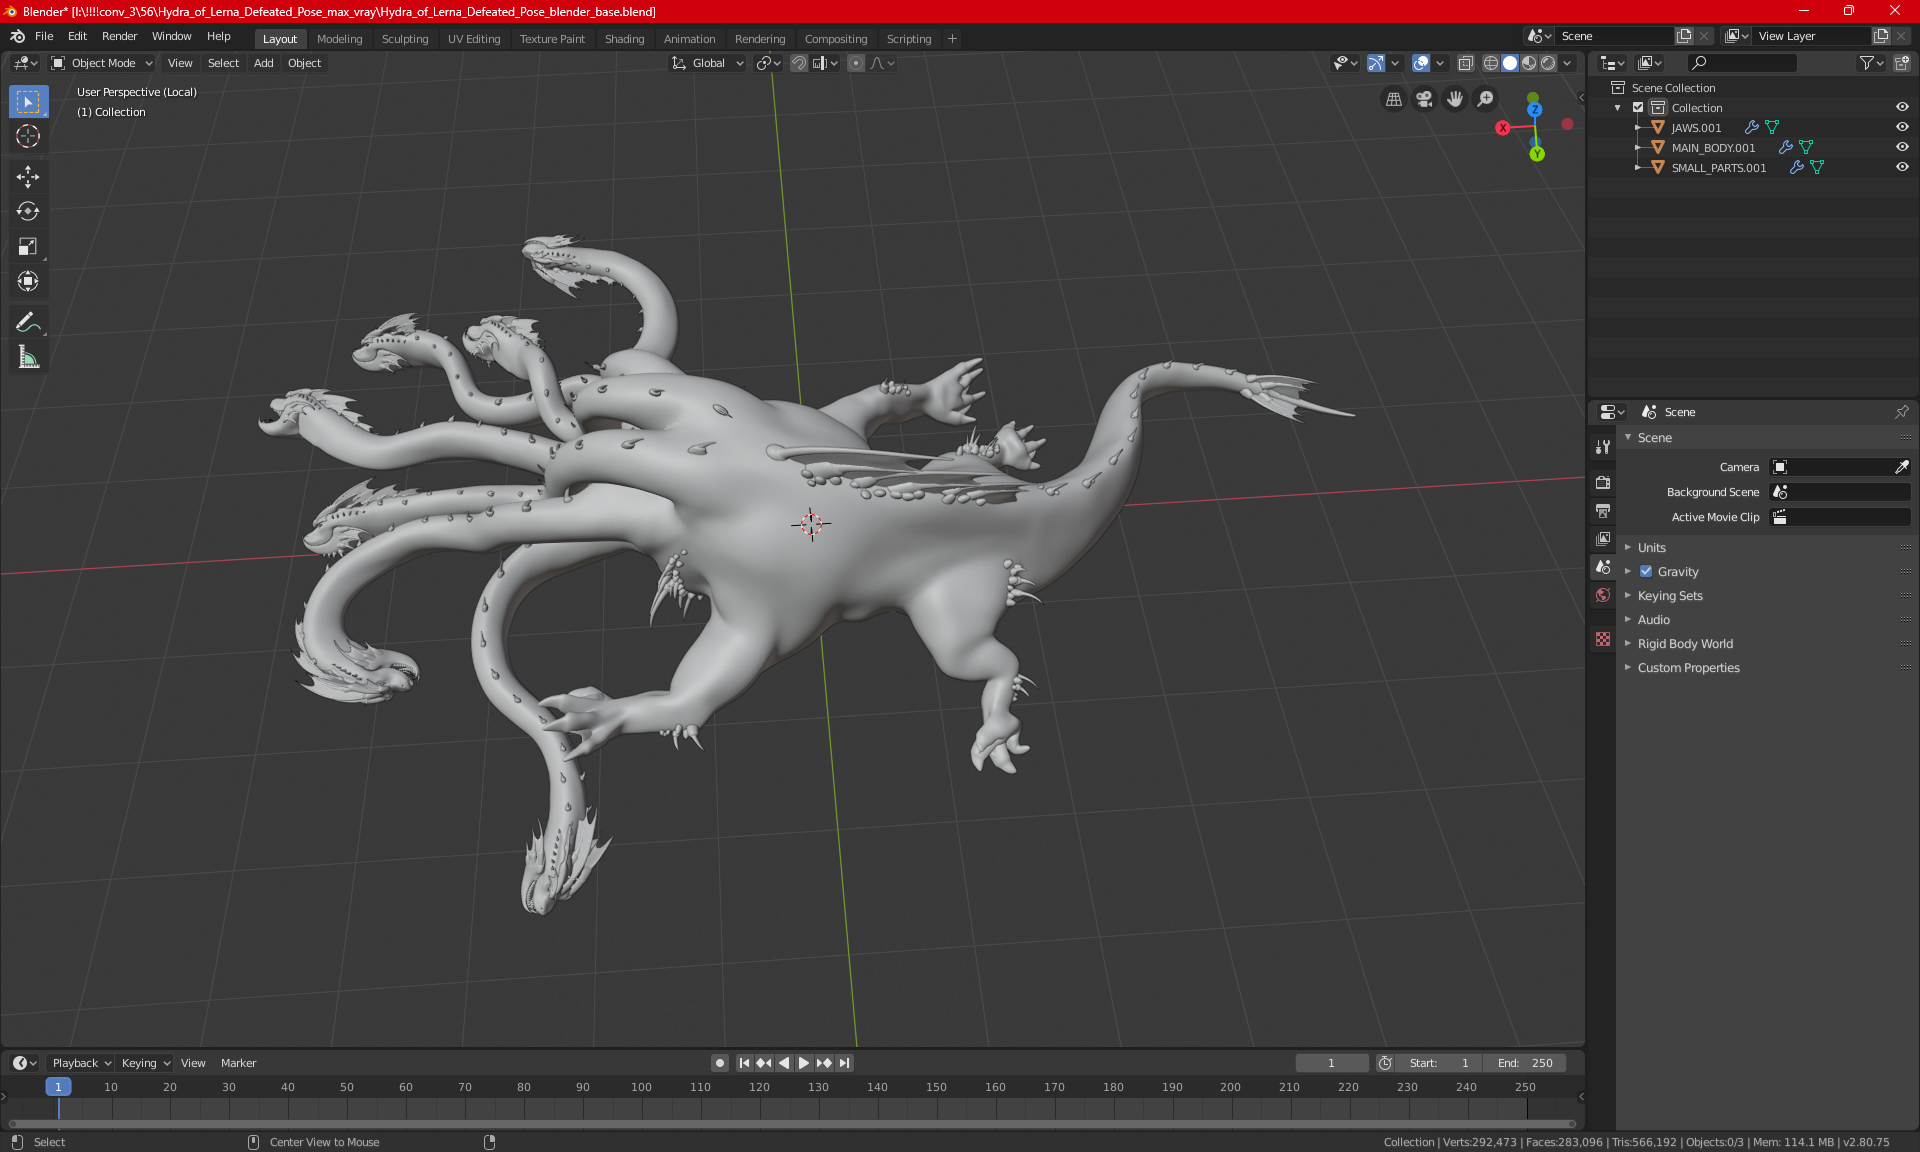Viewport: 1920px width, 1152px height.
Task: Toggle X-ray mode
Action: [1465, 63]
